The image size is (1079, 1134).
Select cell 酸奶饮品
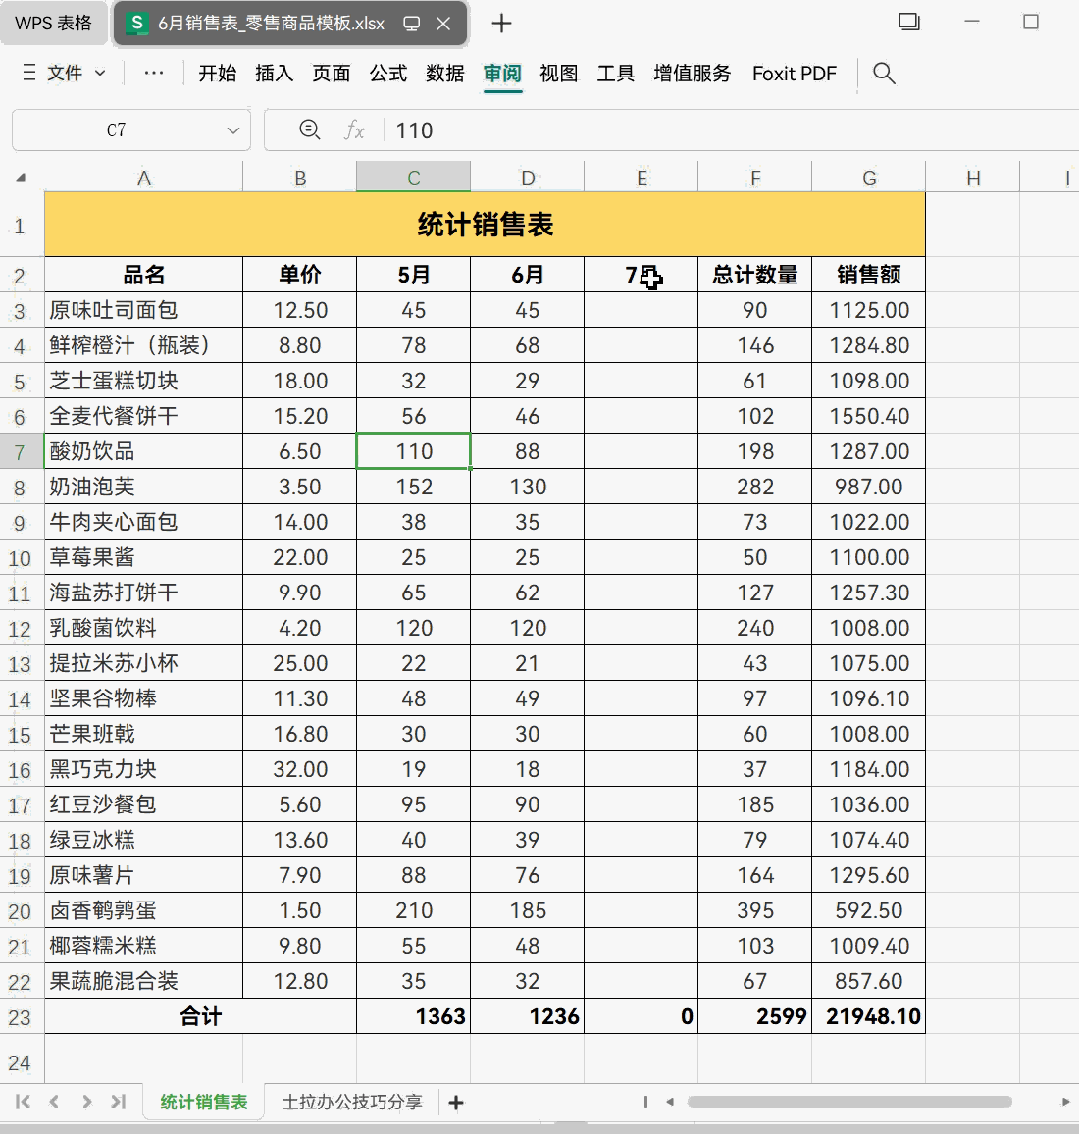tap(143, 451)
